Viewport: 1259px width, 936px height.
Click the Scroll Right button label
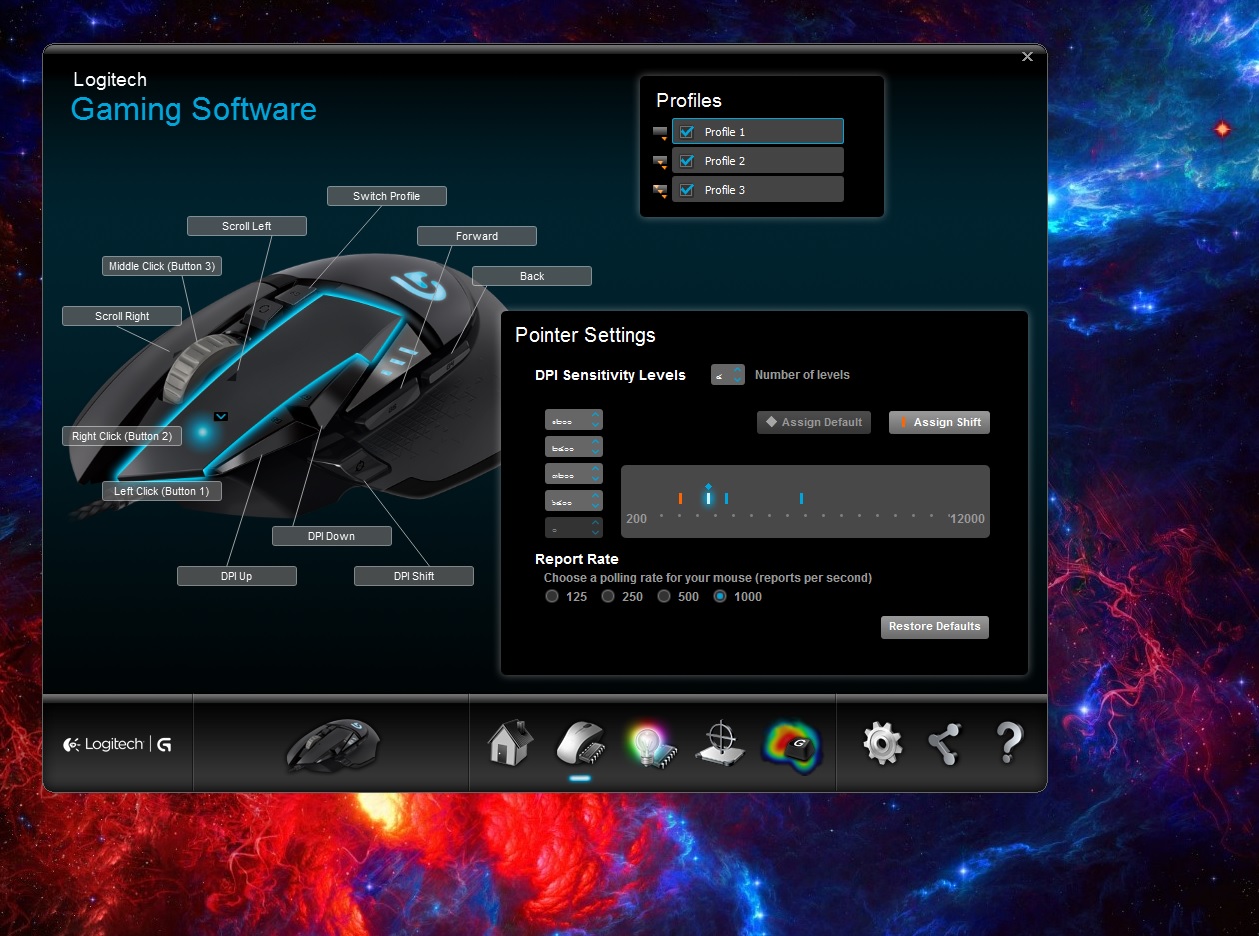[122, 316]
